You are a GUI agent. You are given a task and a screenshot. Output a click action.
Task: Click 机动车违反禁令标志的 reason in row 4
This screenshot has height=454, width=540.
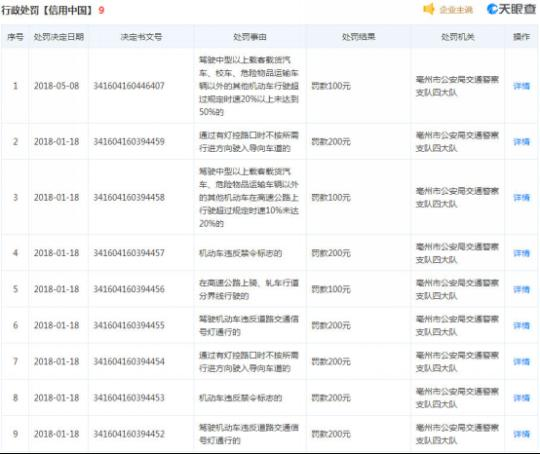click(240, 253)
